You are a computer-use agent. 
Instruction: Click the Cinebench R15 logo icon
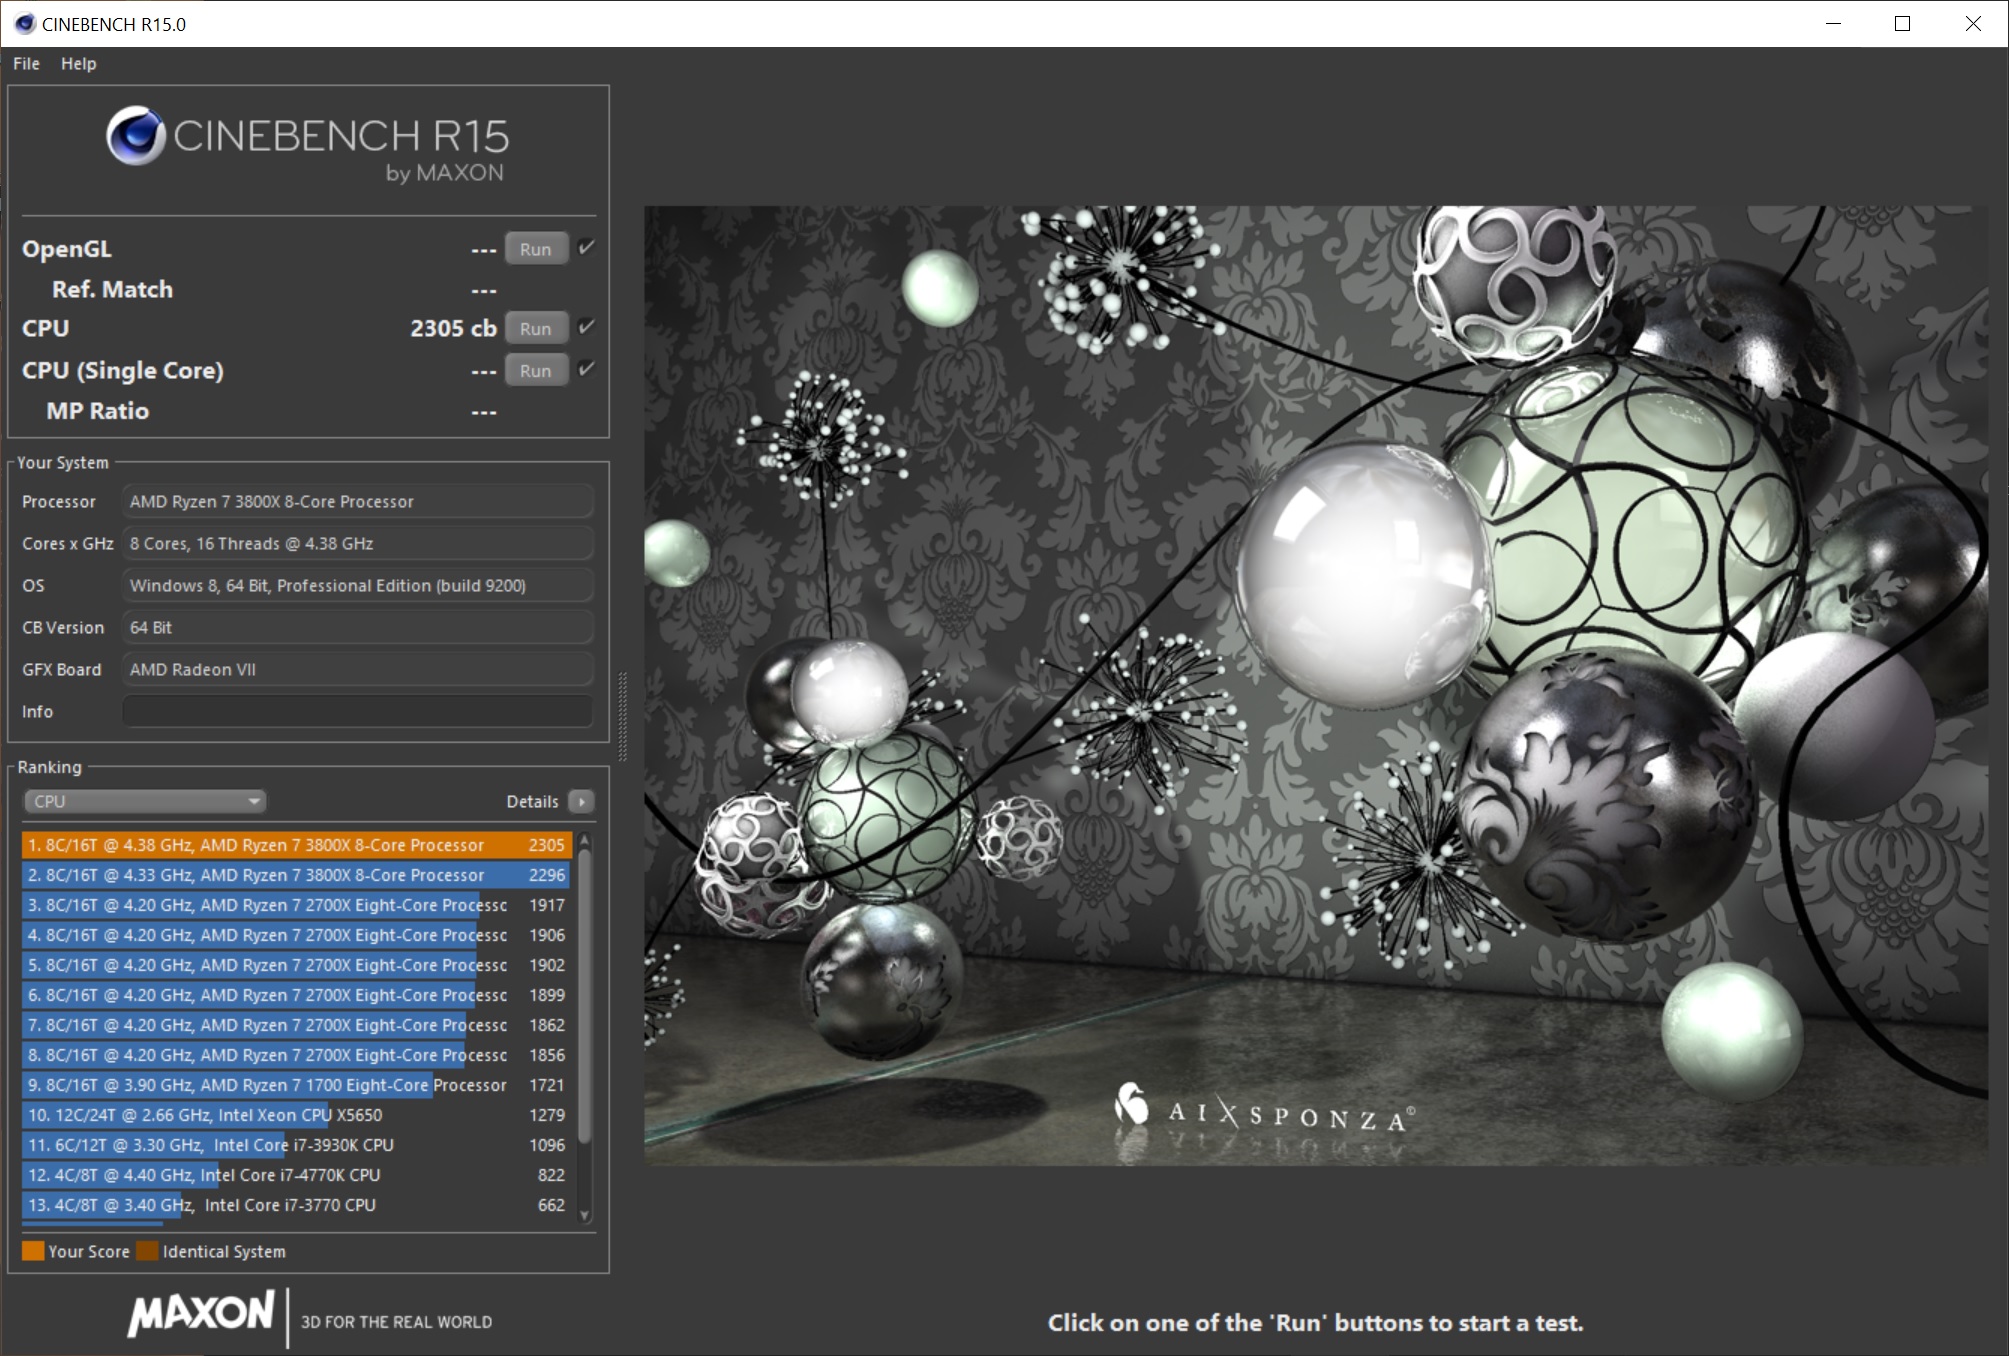click(x=136, y=136)
